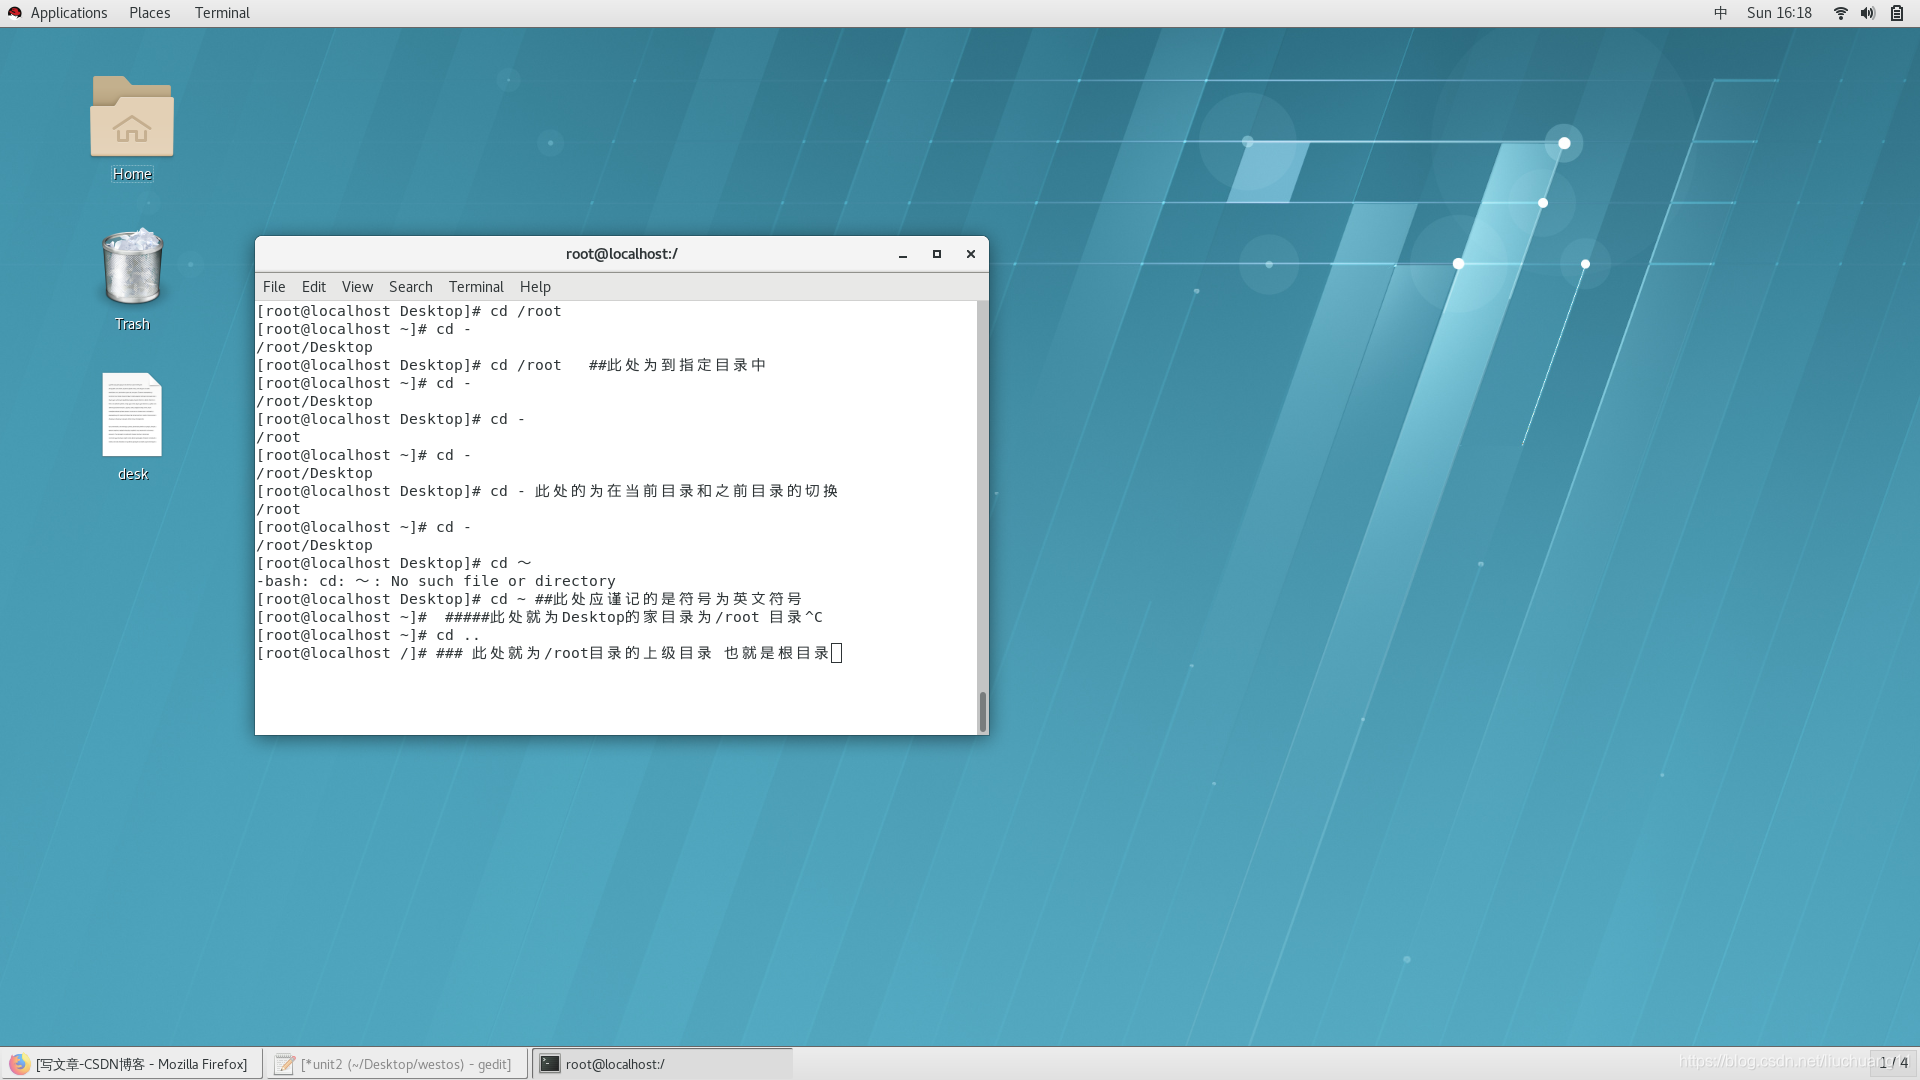
Task: Click the terminal icon in bottom taskbar
Action: pyautogui.click(x=550, y=1064)
